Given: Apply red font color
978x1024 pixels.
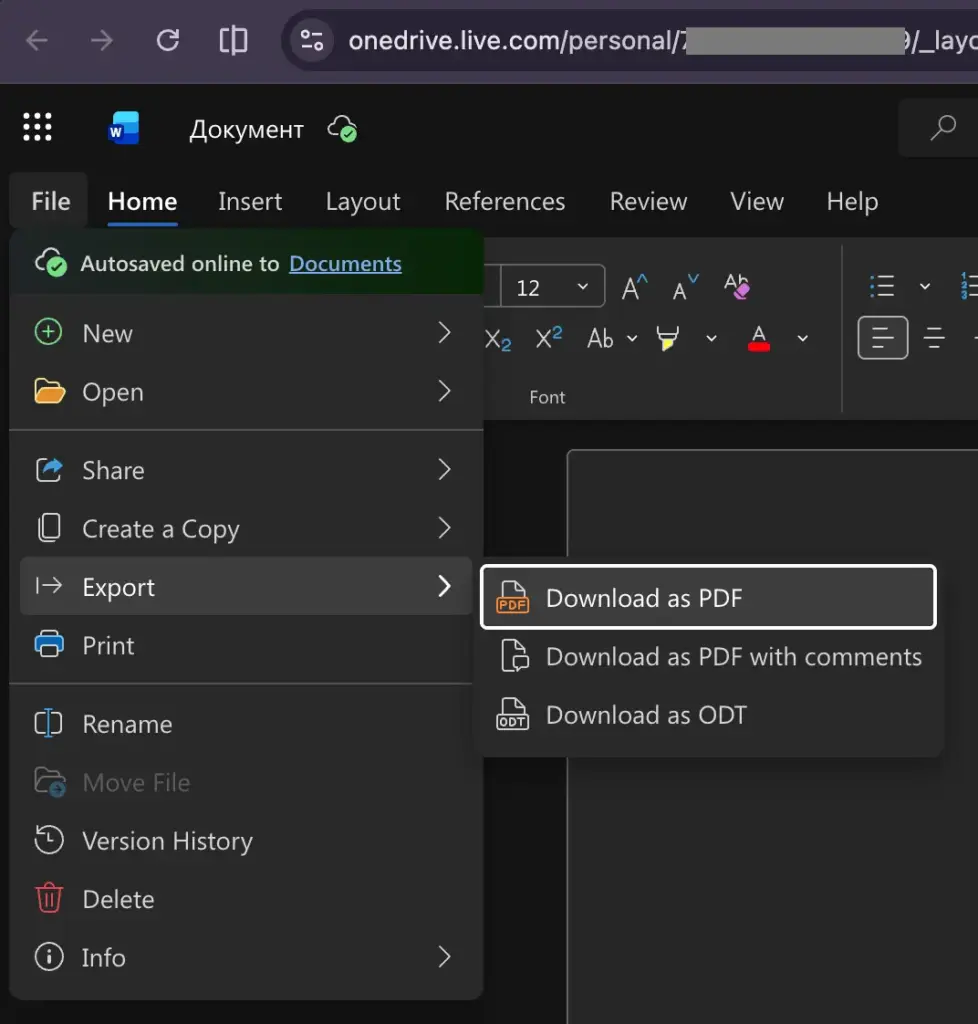Looking at the screenshot, I should (759, 338).
